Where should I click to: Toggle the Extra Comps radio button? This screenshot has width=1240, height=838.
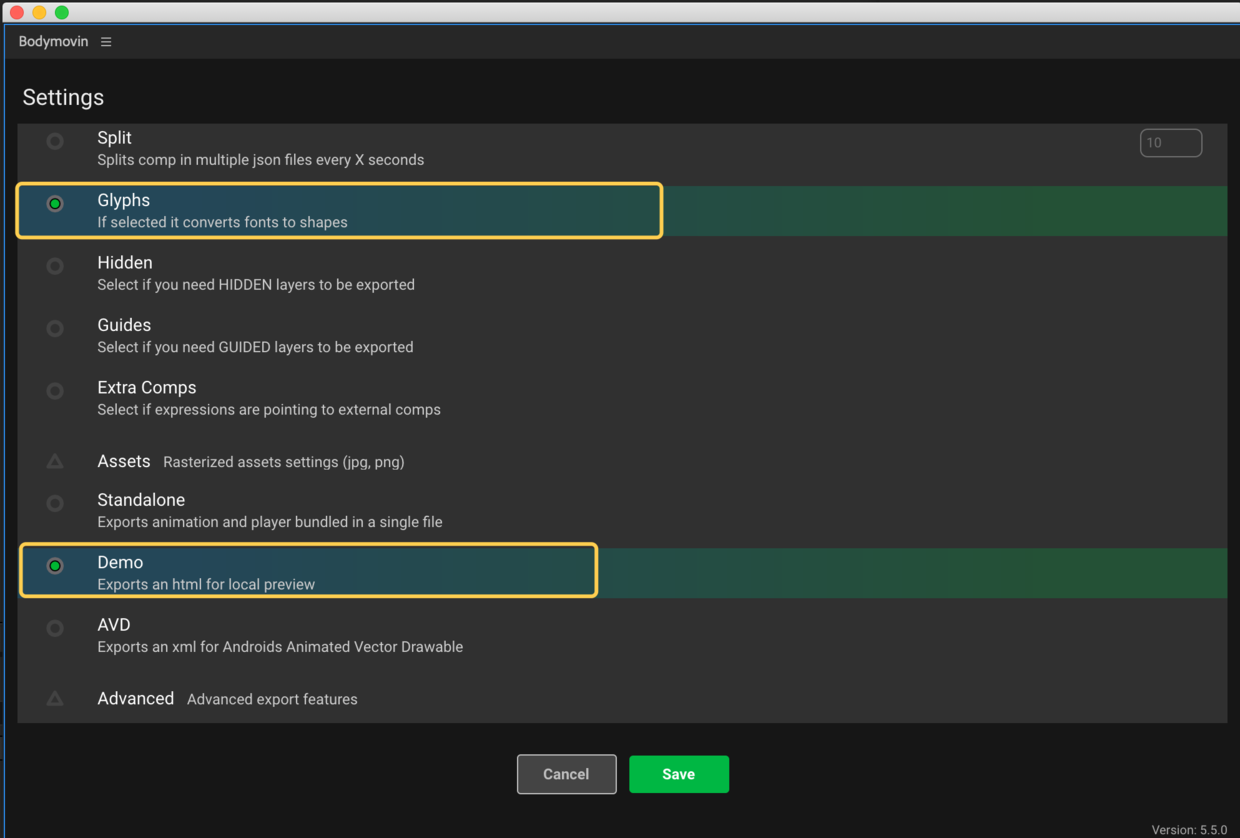click(55, 391)
